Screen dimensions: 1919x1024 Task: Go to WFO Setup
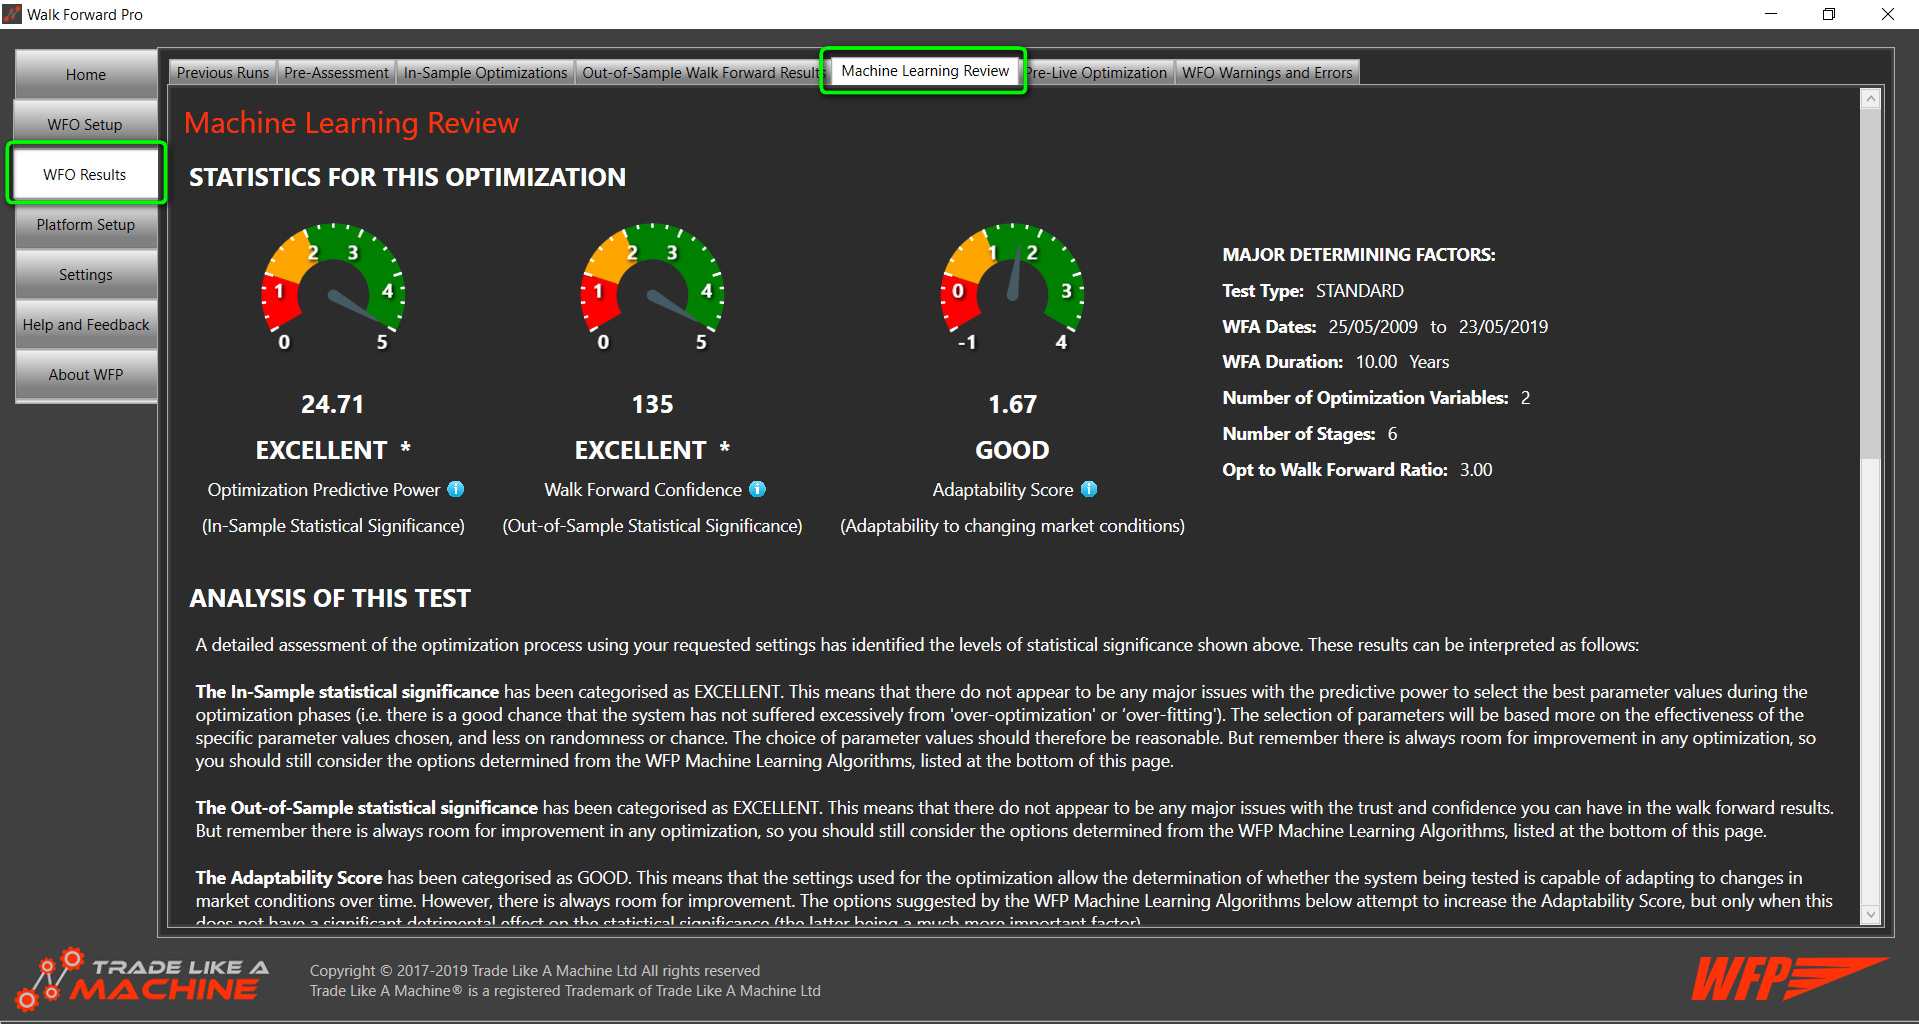[86, 124]
